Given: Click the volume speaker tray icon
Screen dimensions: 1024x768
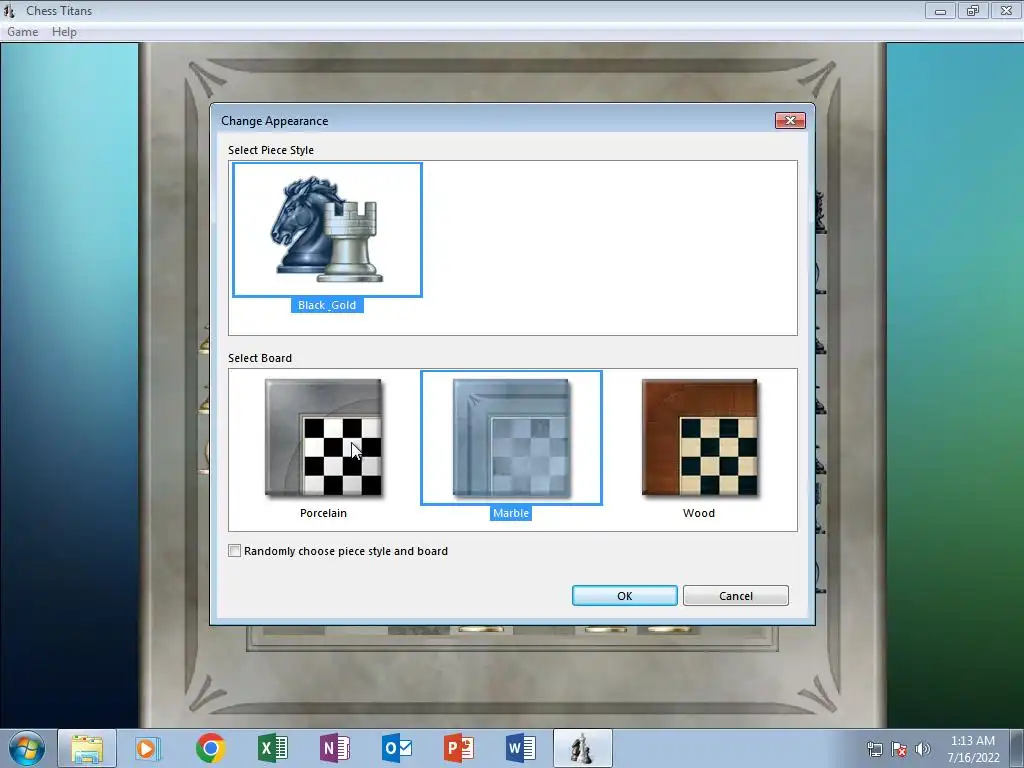Looking at the screenshot, I should [x=922, y=749].
